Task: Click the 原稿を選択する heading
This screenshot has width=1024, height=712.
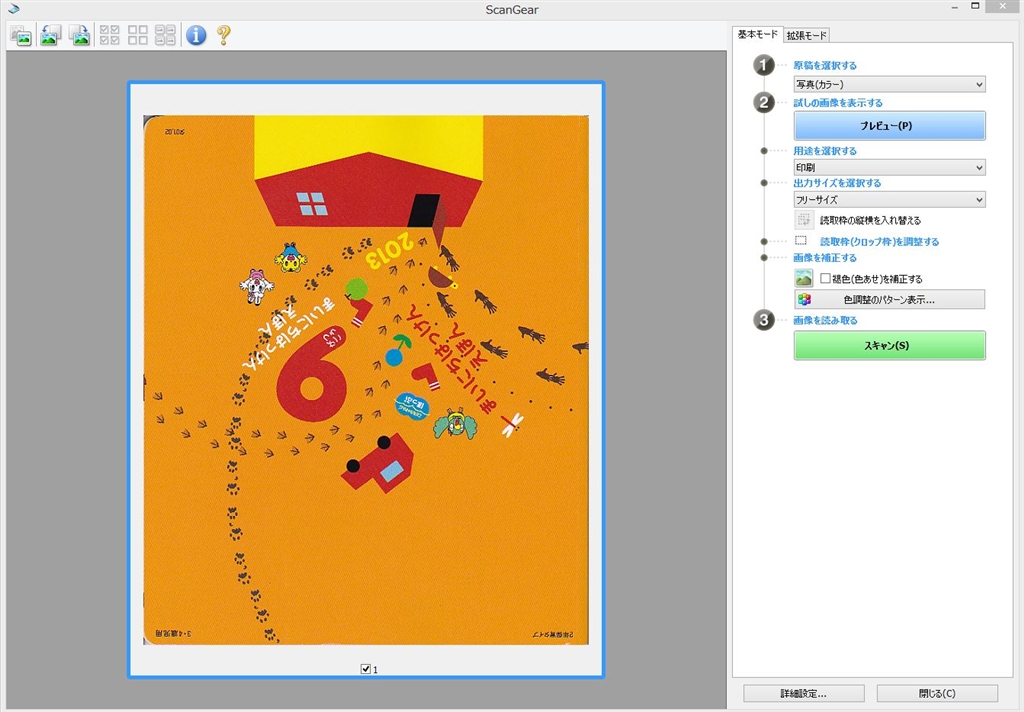Action: [825, 65]
